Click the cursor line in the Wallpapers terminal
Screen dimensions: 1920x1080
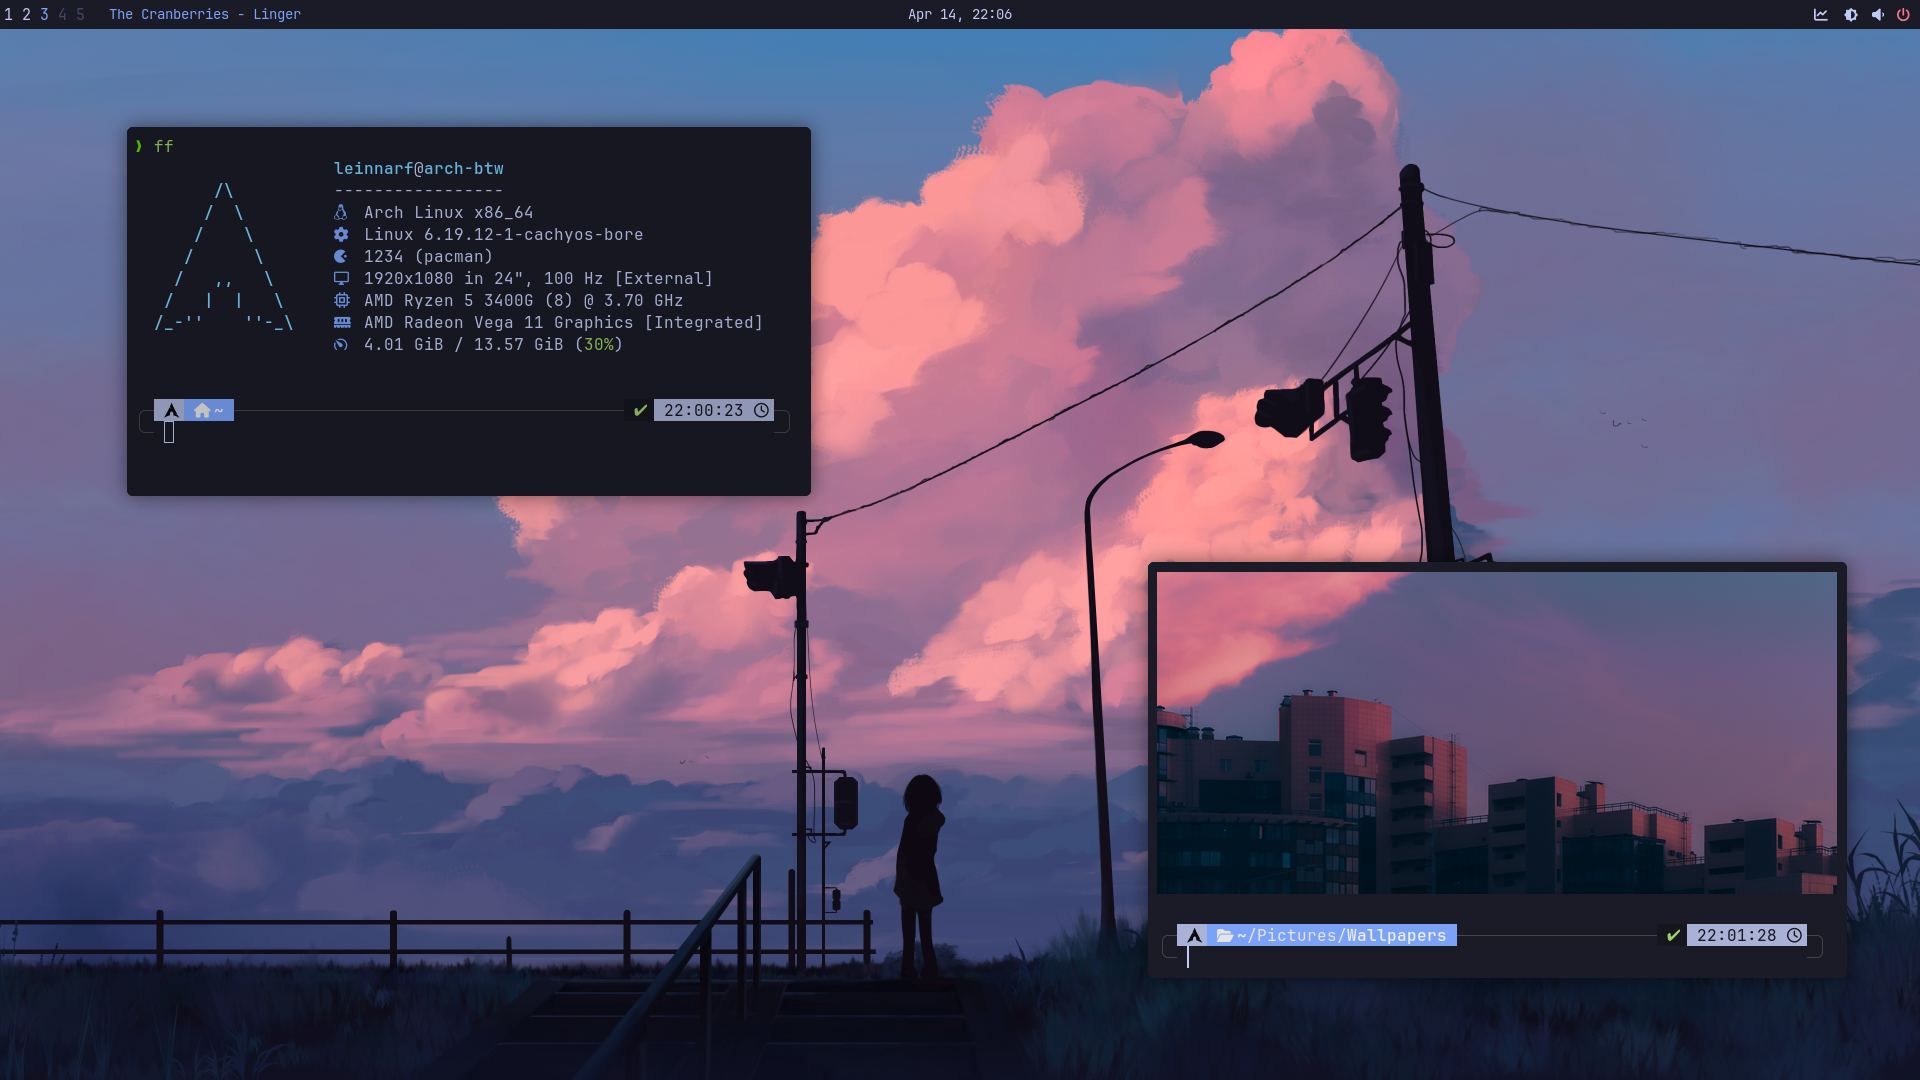coord(1188,957)
